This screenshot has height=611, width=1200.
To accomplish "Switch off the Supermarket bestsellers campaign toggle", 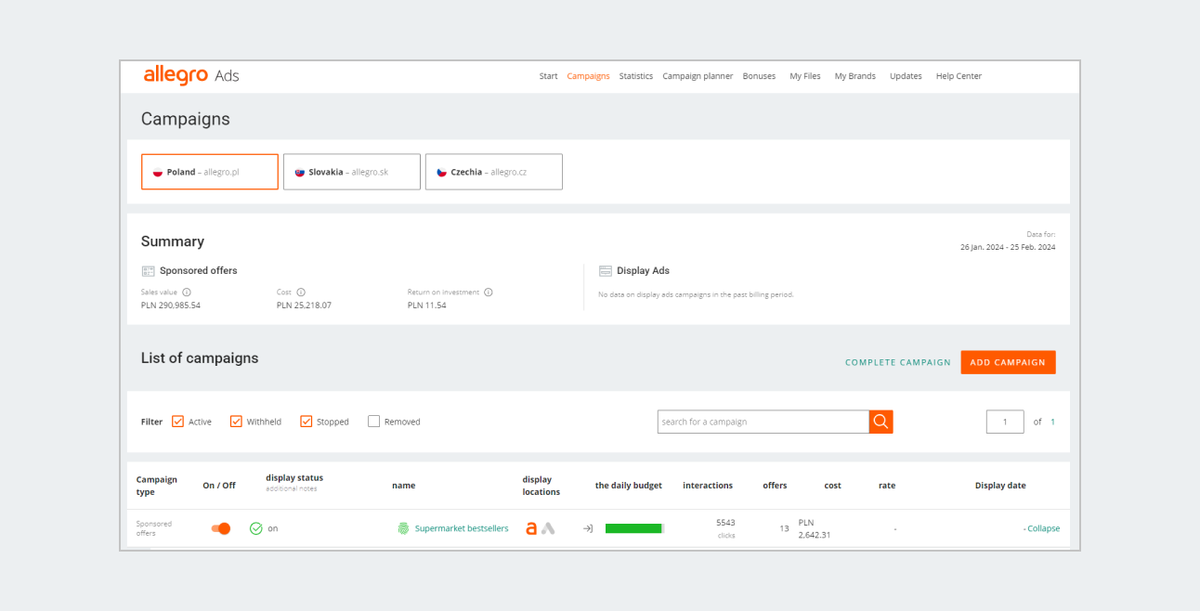I will [x=221, y=528].
